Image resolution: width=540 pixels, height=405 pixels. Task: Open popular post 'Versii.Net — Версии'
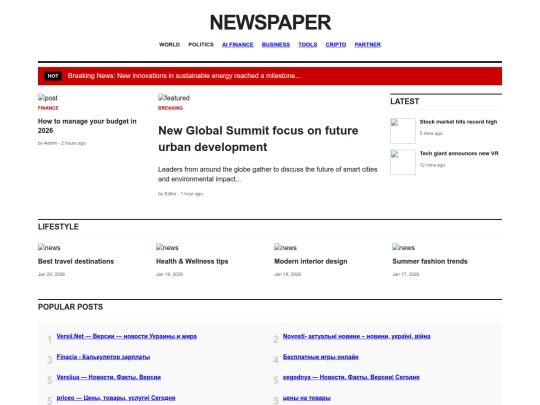coord(126,336)
